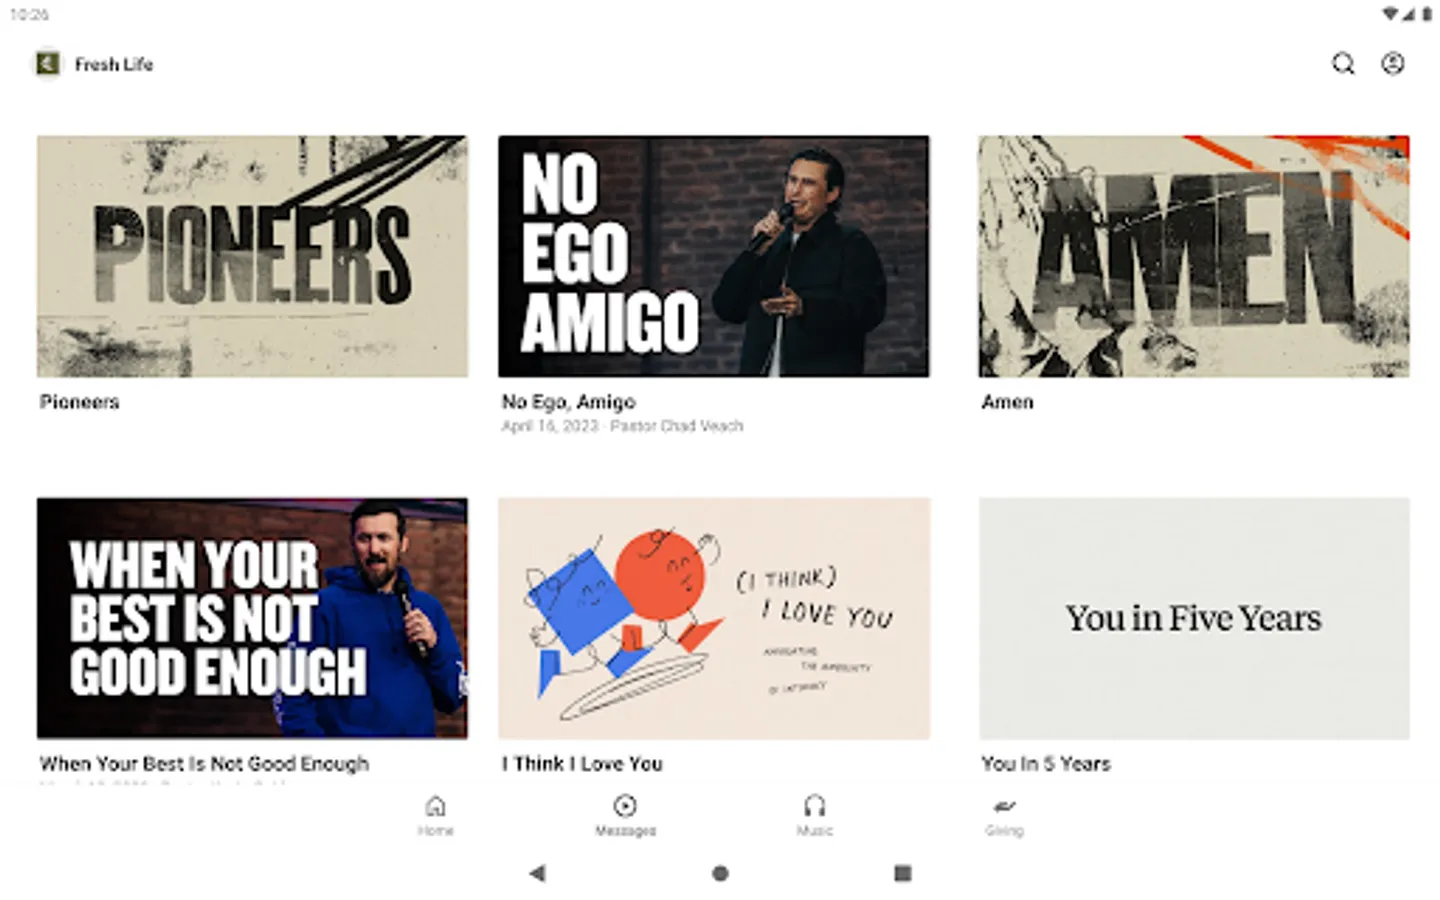1440x900 pixels.
Task: Open the search icon in top bar
Action: pyautogui.click(x=1343, y=64)
